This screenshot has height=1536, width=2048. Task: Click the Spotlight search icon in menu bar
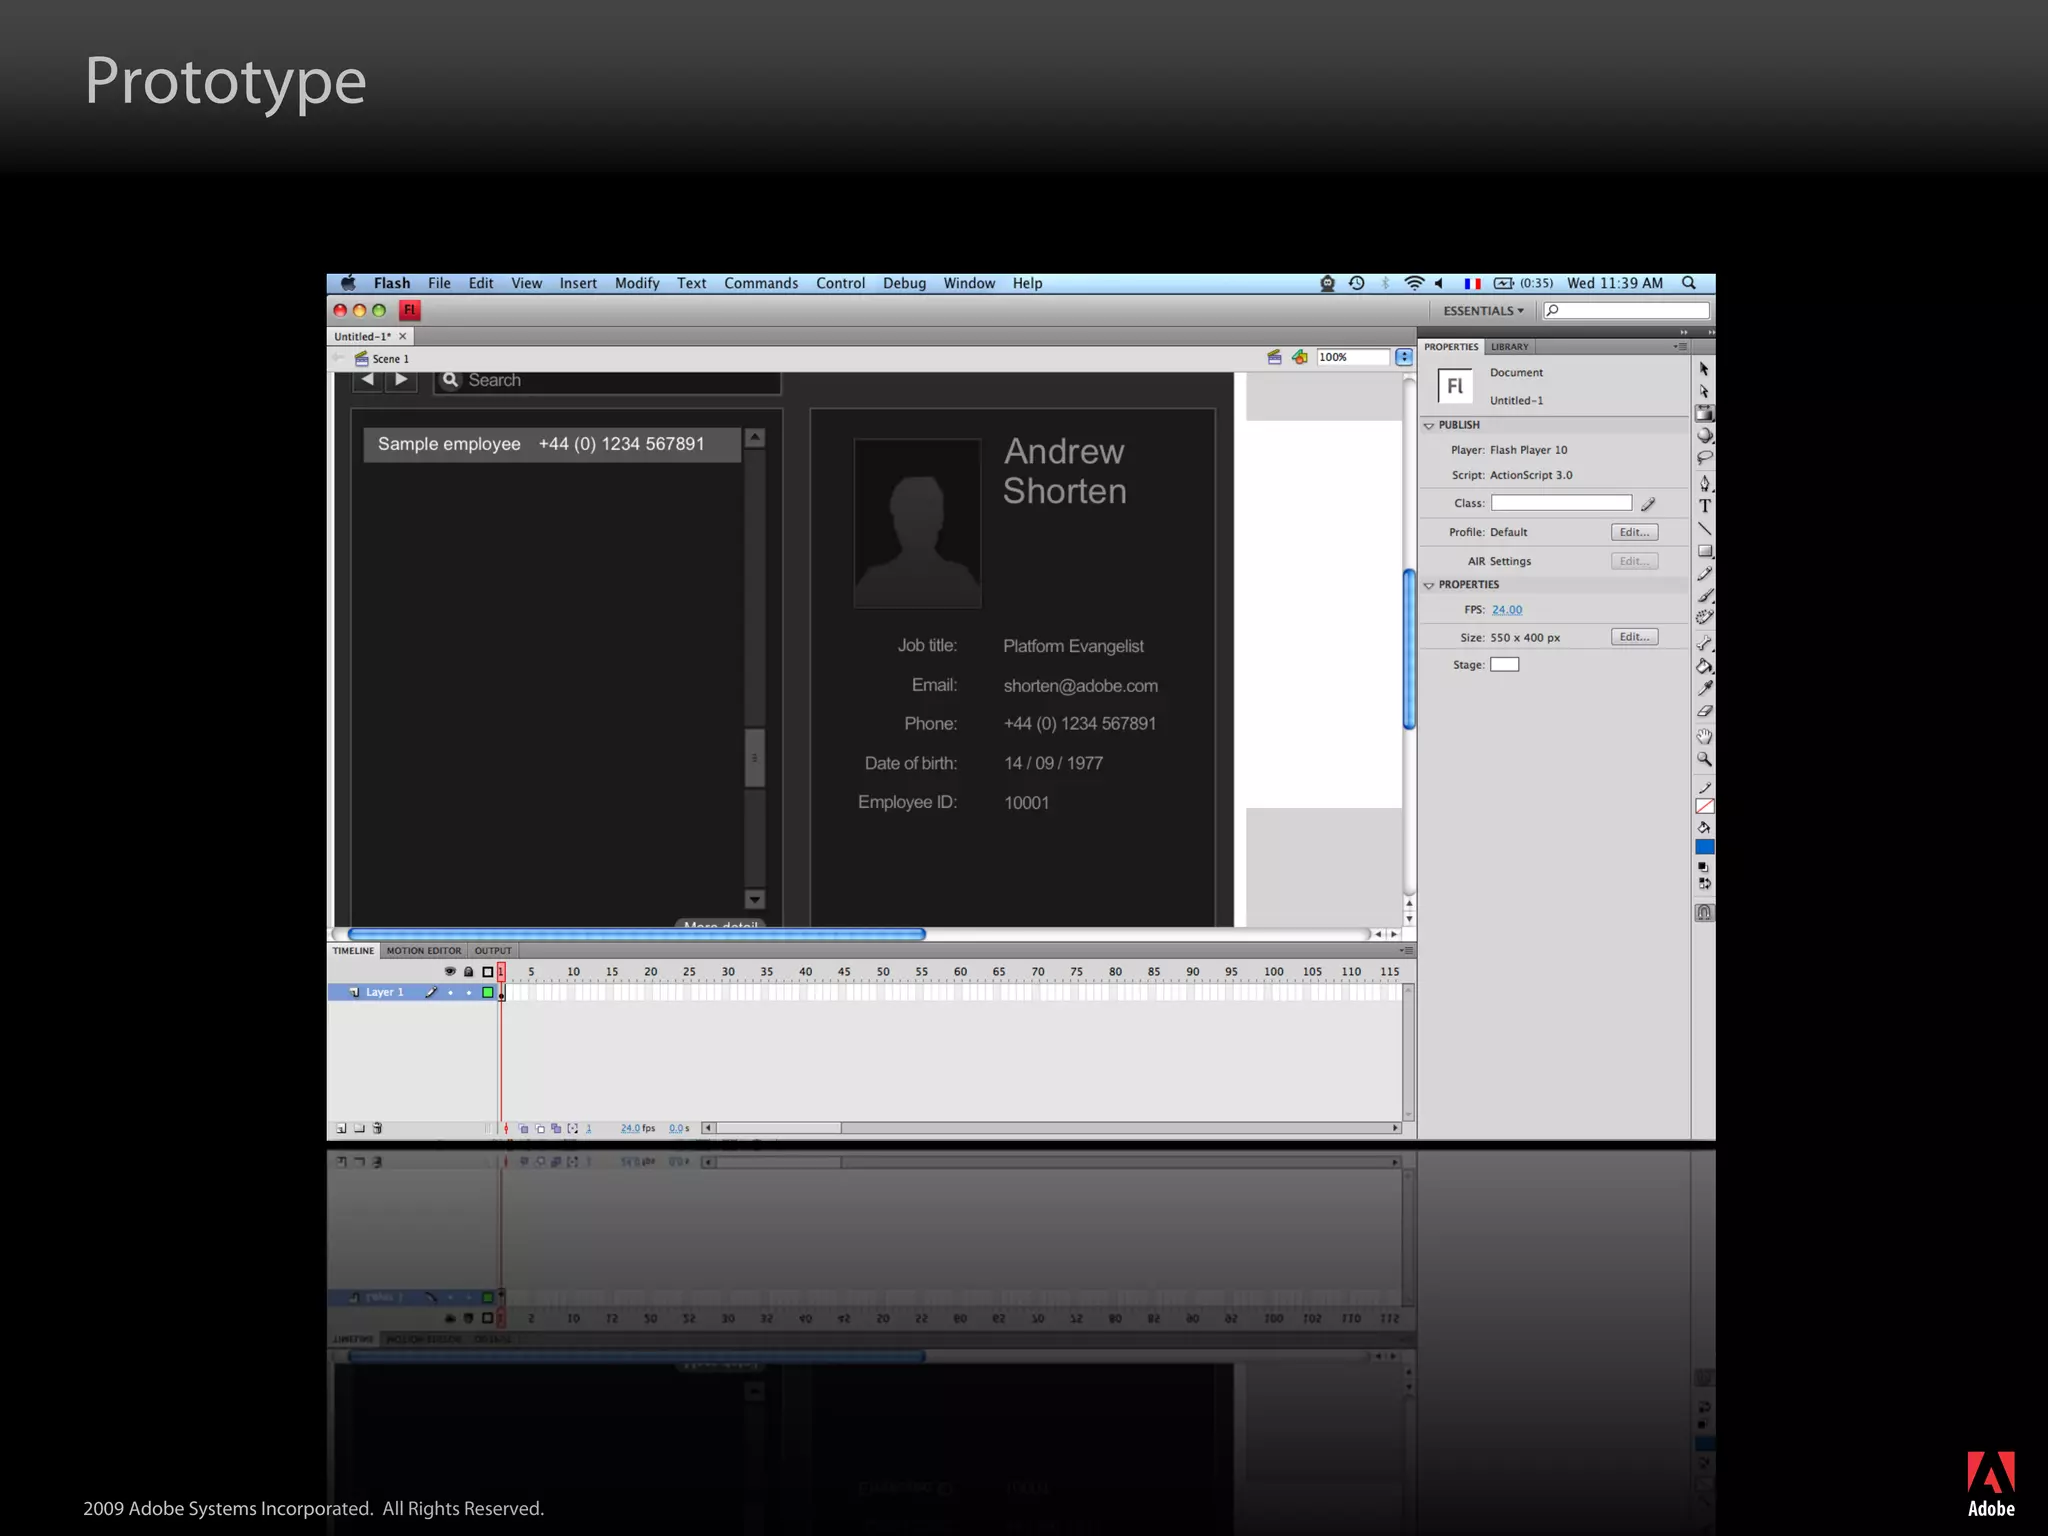click(x=1688, y=283)
